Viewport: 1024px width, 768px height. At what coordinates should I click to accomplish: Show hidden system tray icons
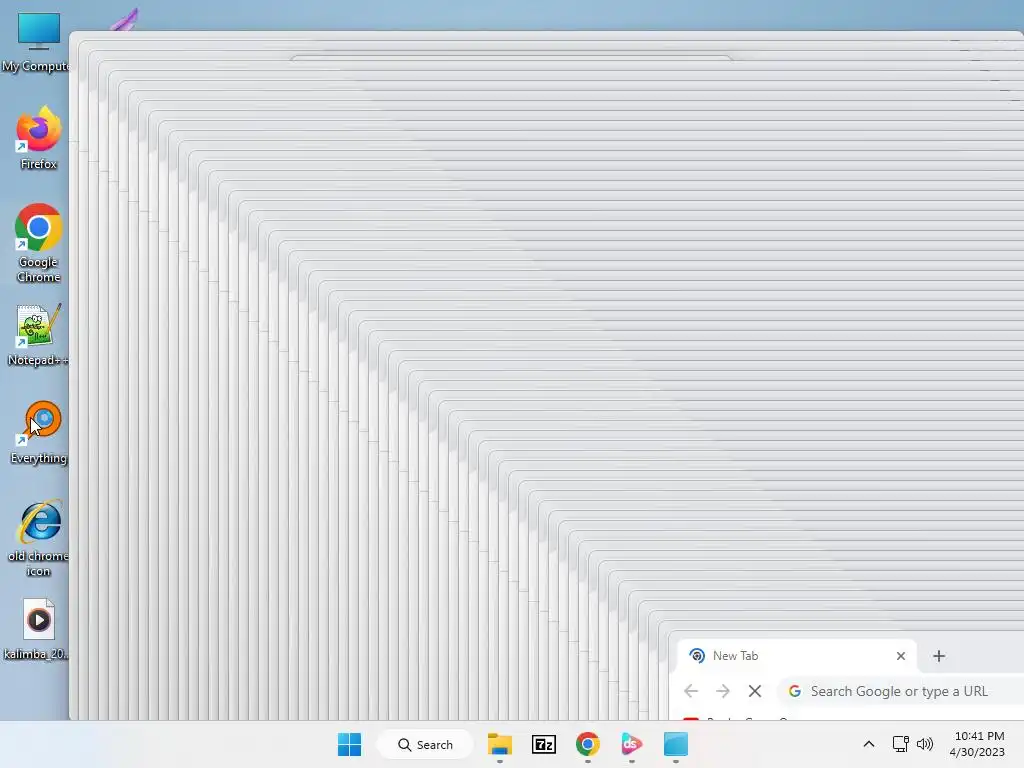tap(869, 744)
